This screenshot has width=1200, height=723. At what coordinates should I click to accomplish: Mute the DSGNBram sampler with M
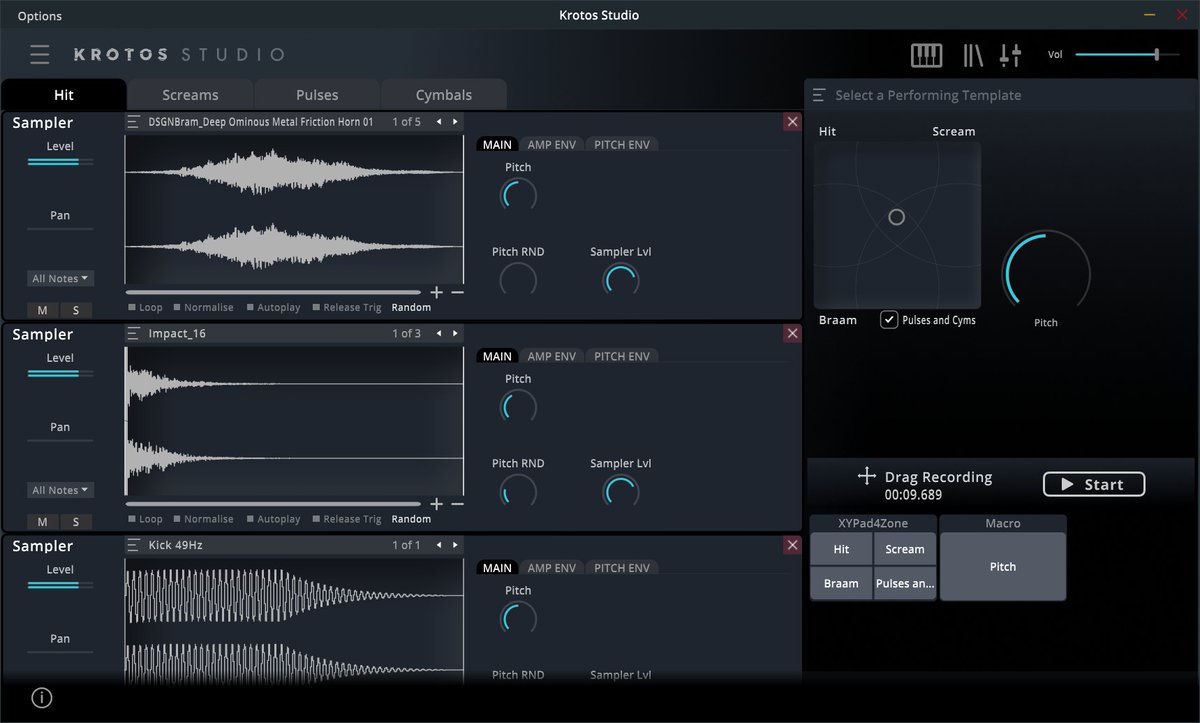coord(43,310)
